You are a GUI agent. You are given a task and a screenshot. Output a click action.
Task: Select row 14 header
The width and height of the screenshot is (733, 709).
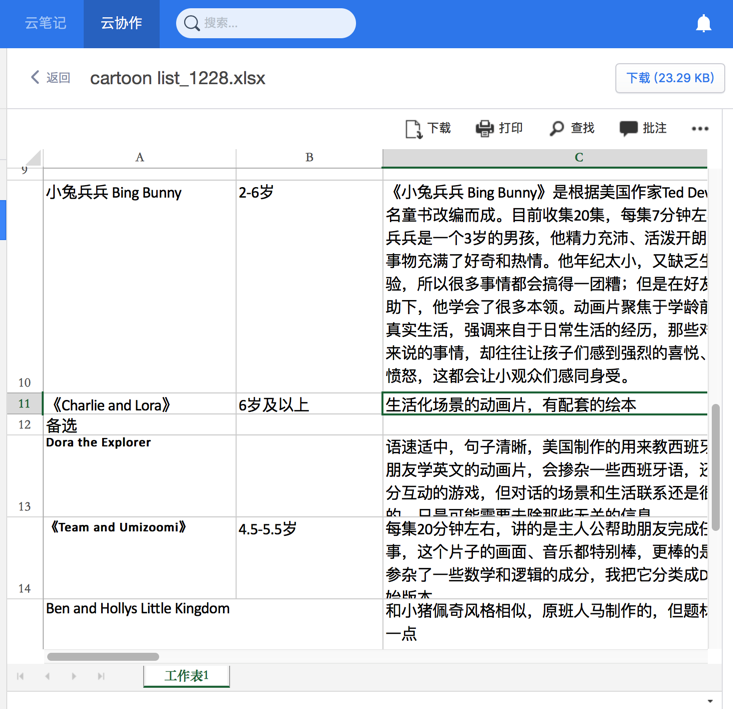pos(25,558)
